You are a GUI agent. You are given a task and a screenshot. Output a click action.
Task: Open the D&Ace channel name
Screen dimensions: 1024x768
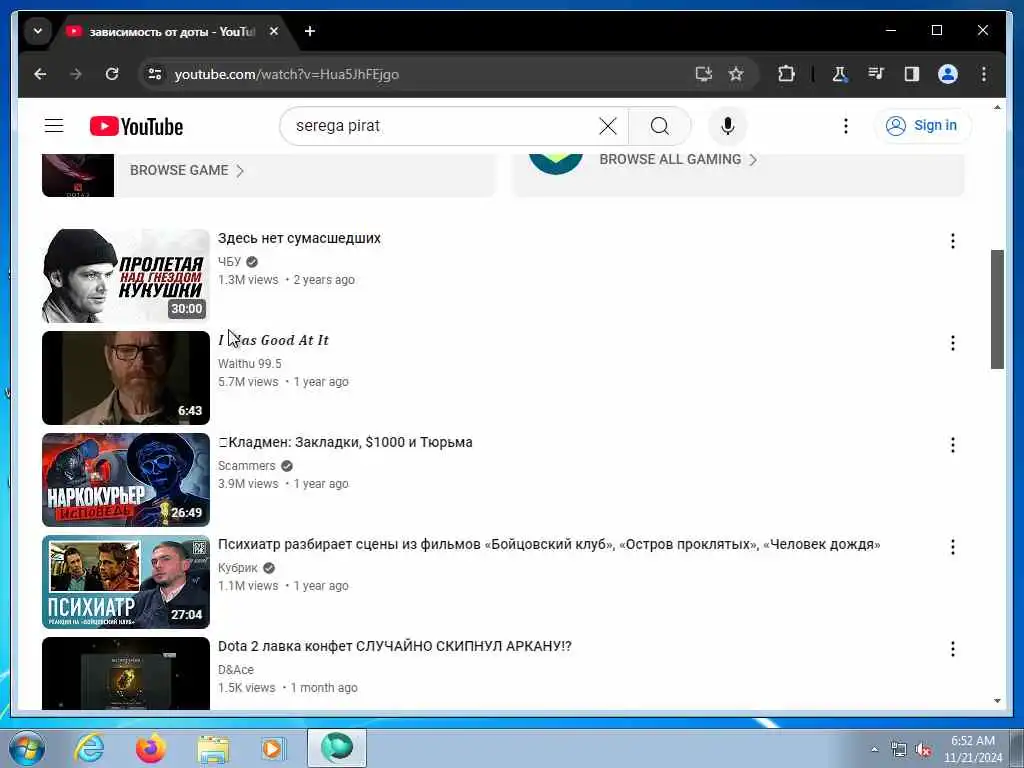(x=236, y=669)
